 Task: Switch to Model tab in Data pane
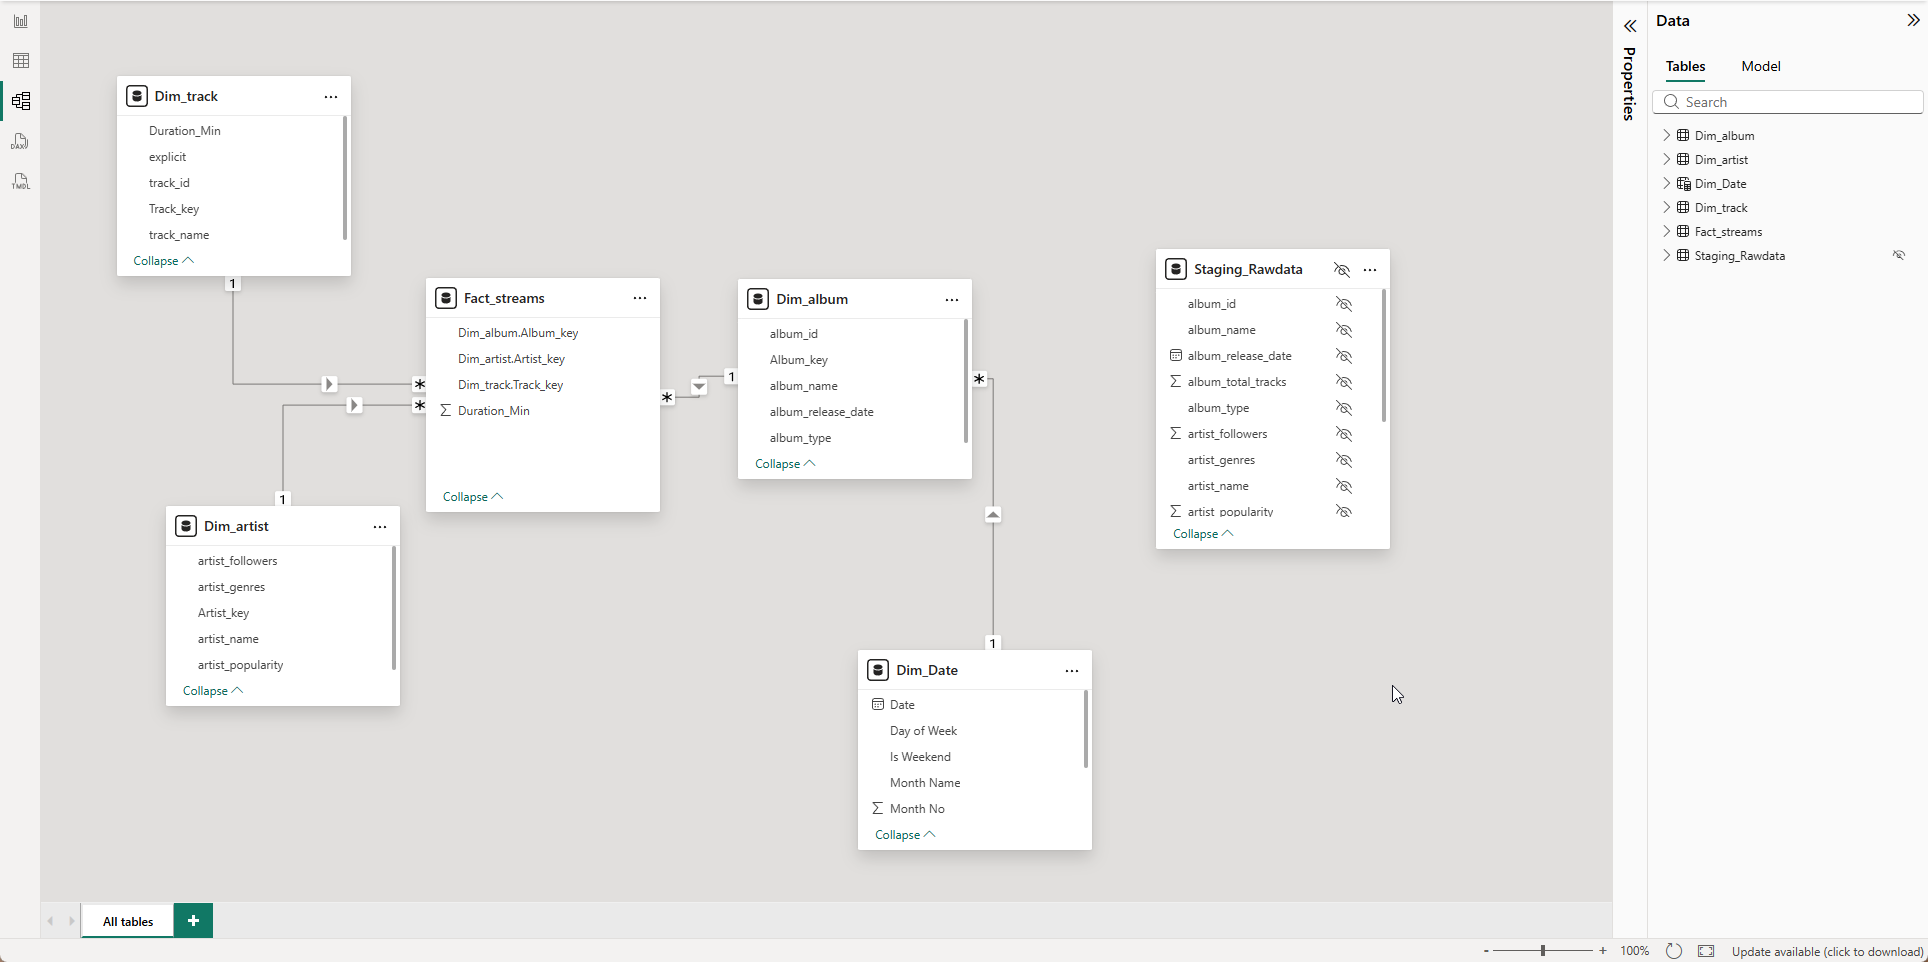(x=1760, y=67)
